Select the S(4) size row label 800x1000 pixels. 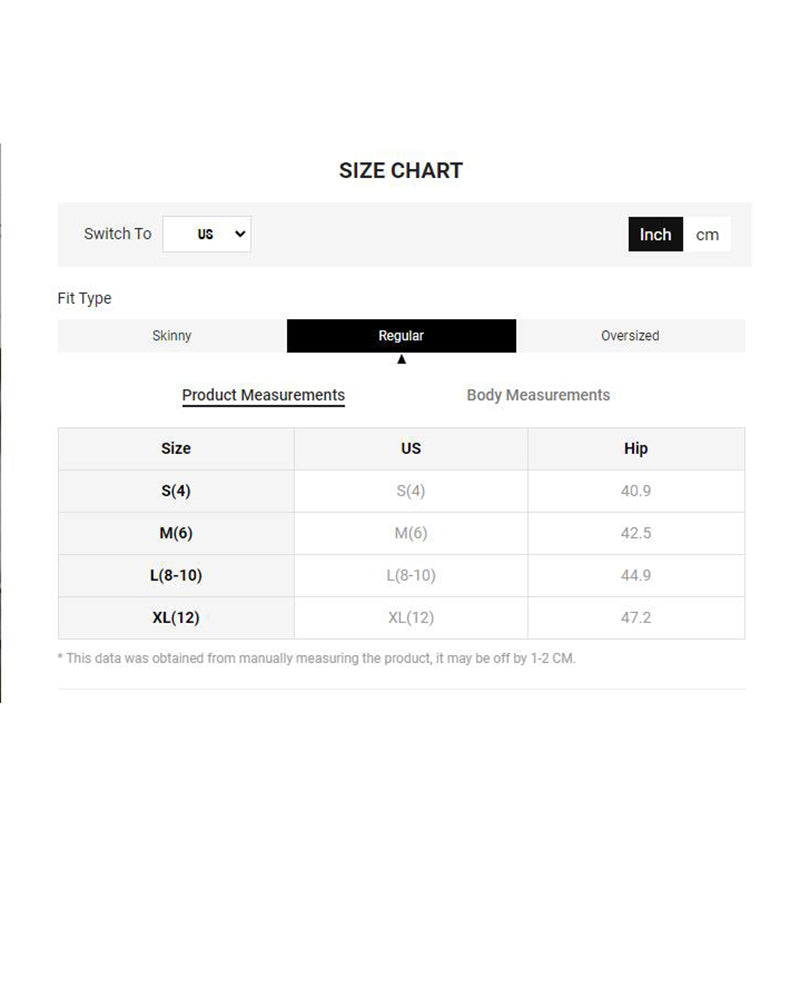(176, 491)
